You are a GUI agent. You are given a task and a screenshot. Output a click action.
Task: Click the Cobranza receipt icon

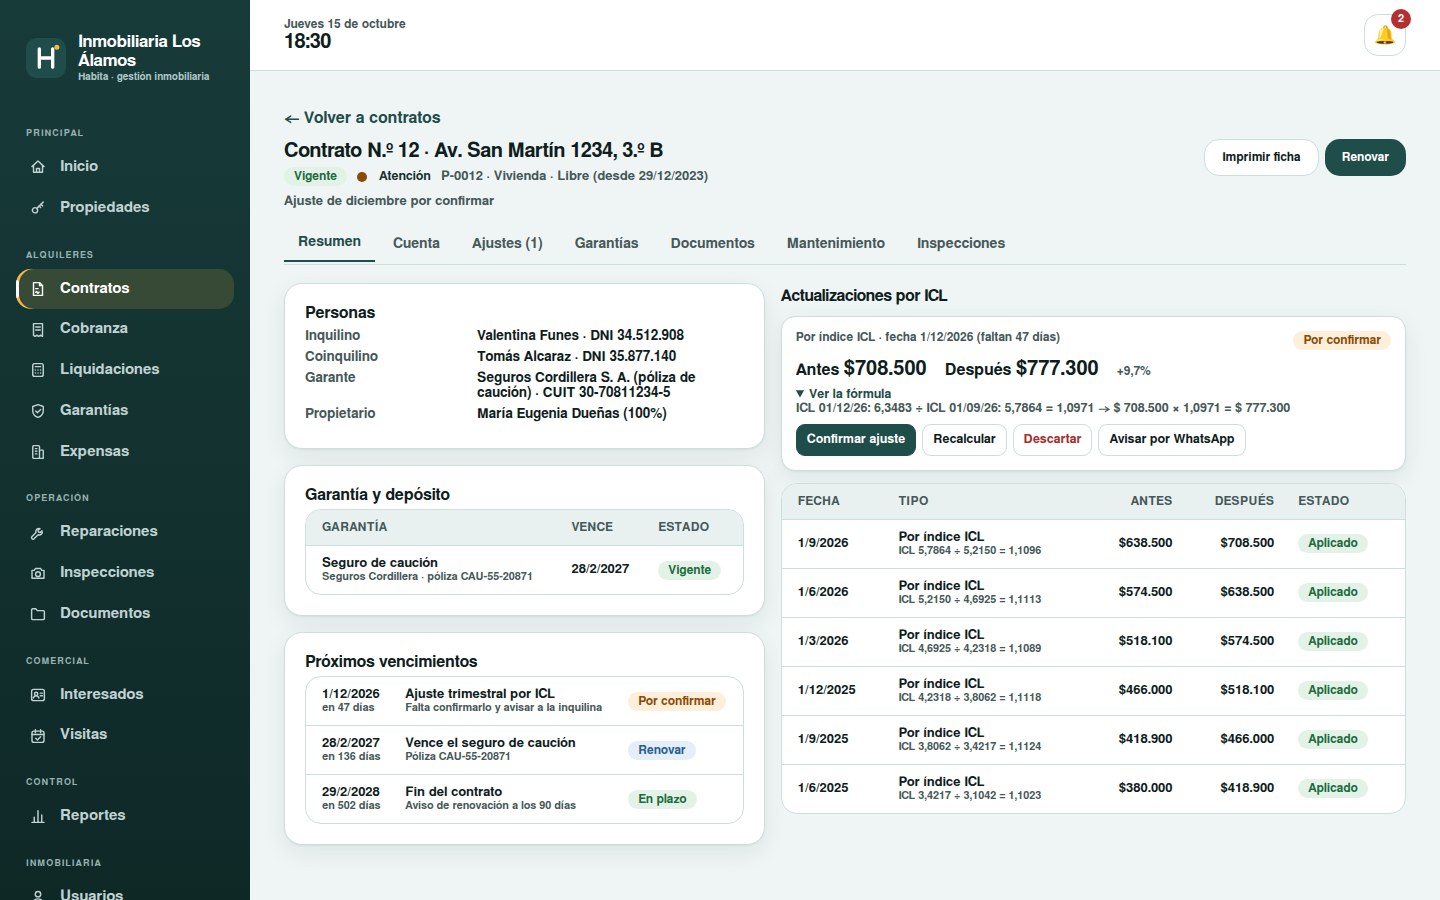click(x=38, y=329)
